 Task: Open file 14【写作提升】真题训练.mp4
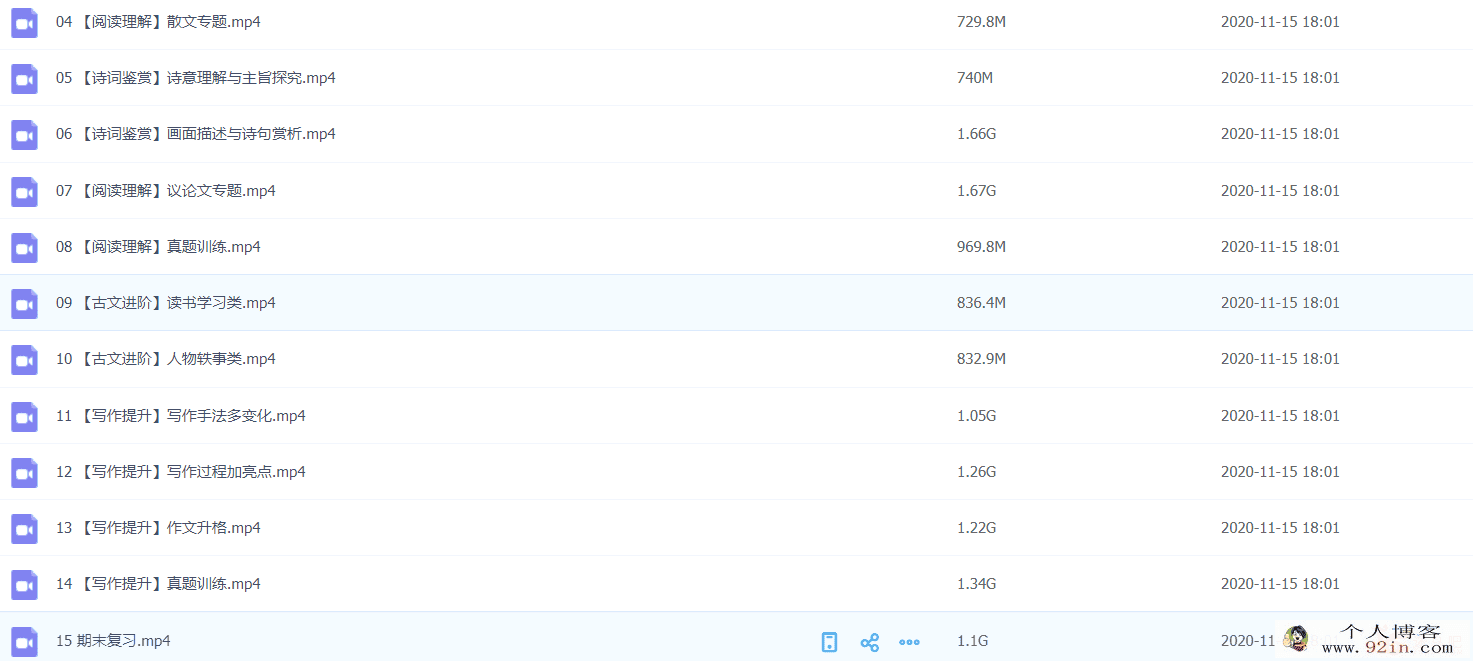point(158,583)
